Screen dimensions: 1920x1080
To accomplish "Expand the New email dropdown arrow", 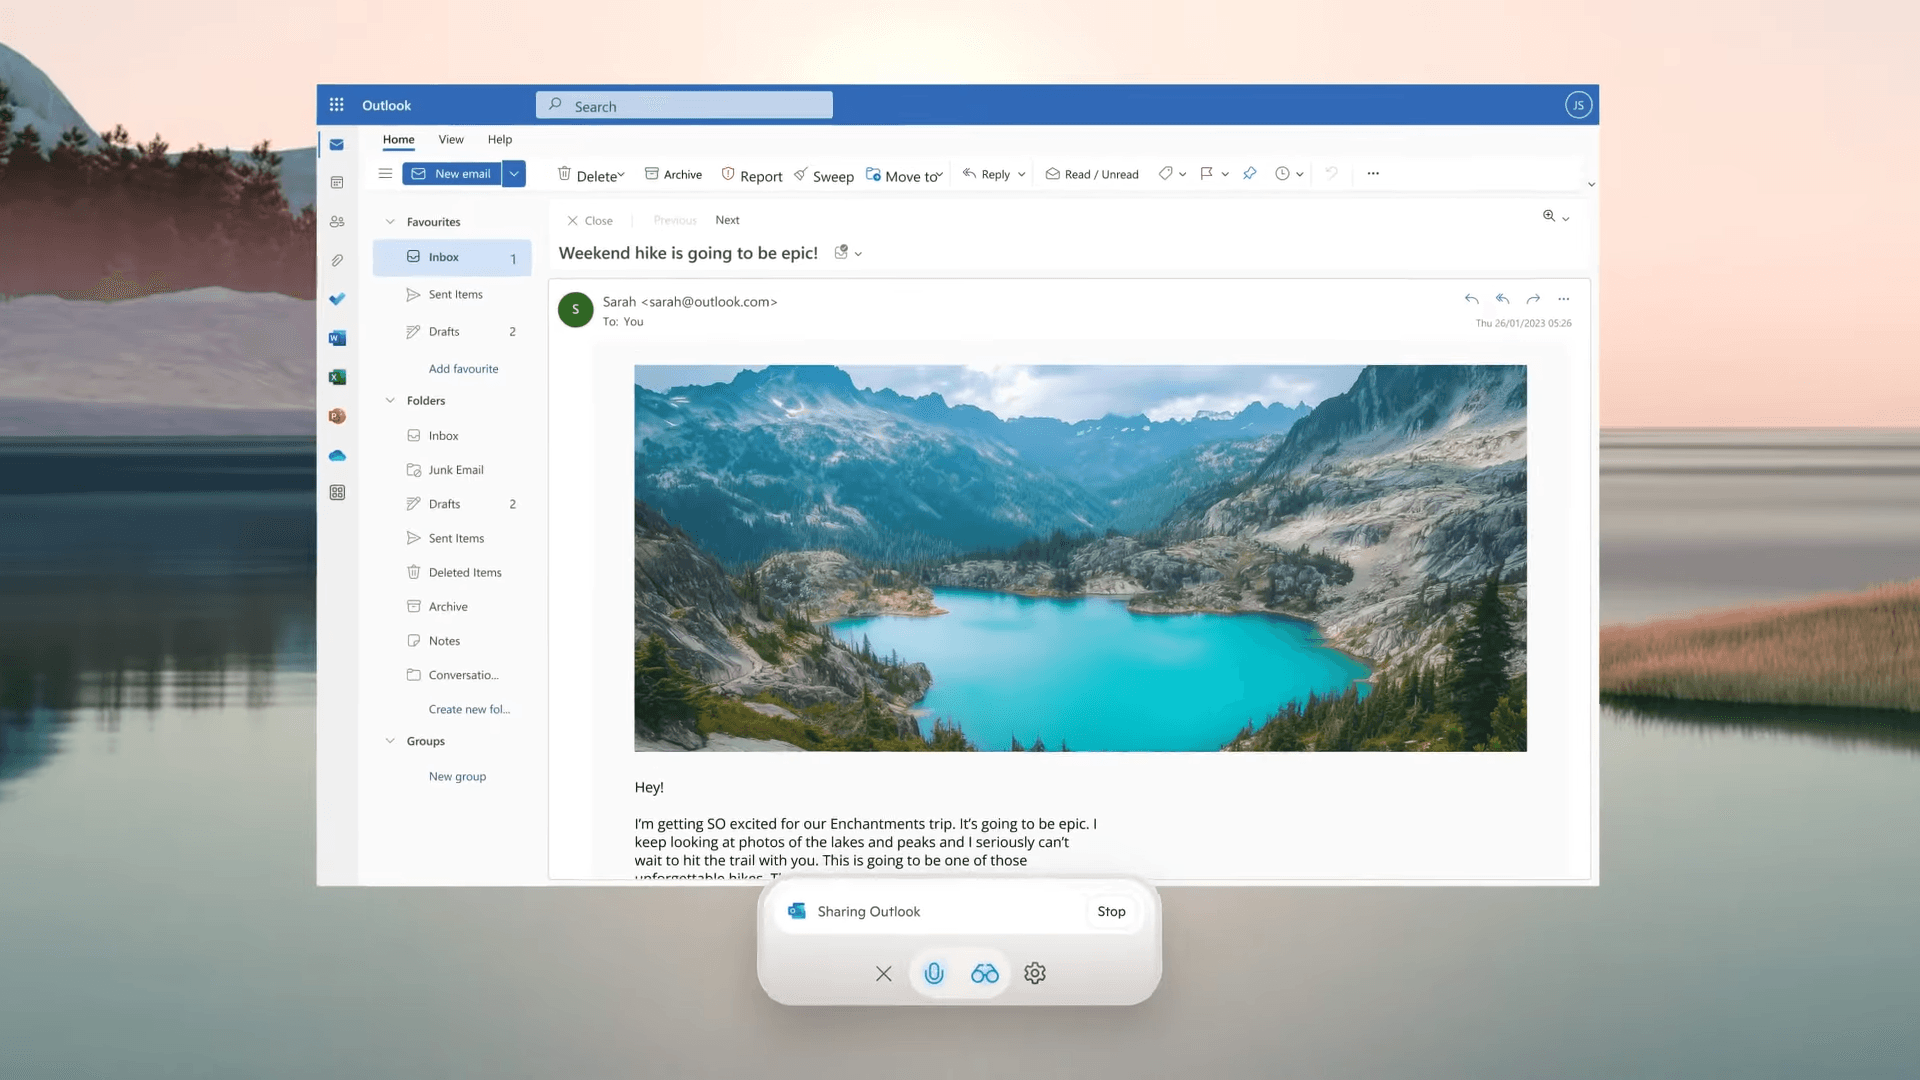I will pyautogui.click(x=514, y=174).
